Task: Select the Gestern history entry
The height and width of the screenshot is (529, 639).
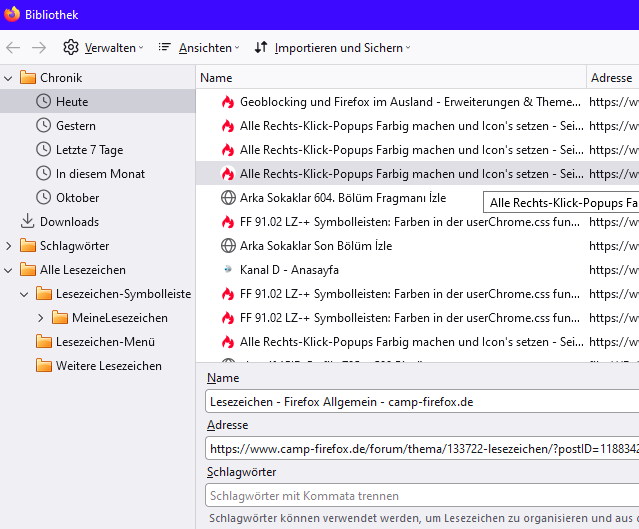Action: point(76,125)
